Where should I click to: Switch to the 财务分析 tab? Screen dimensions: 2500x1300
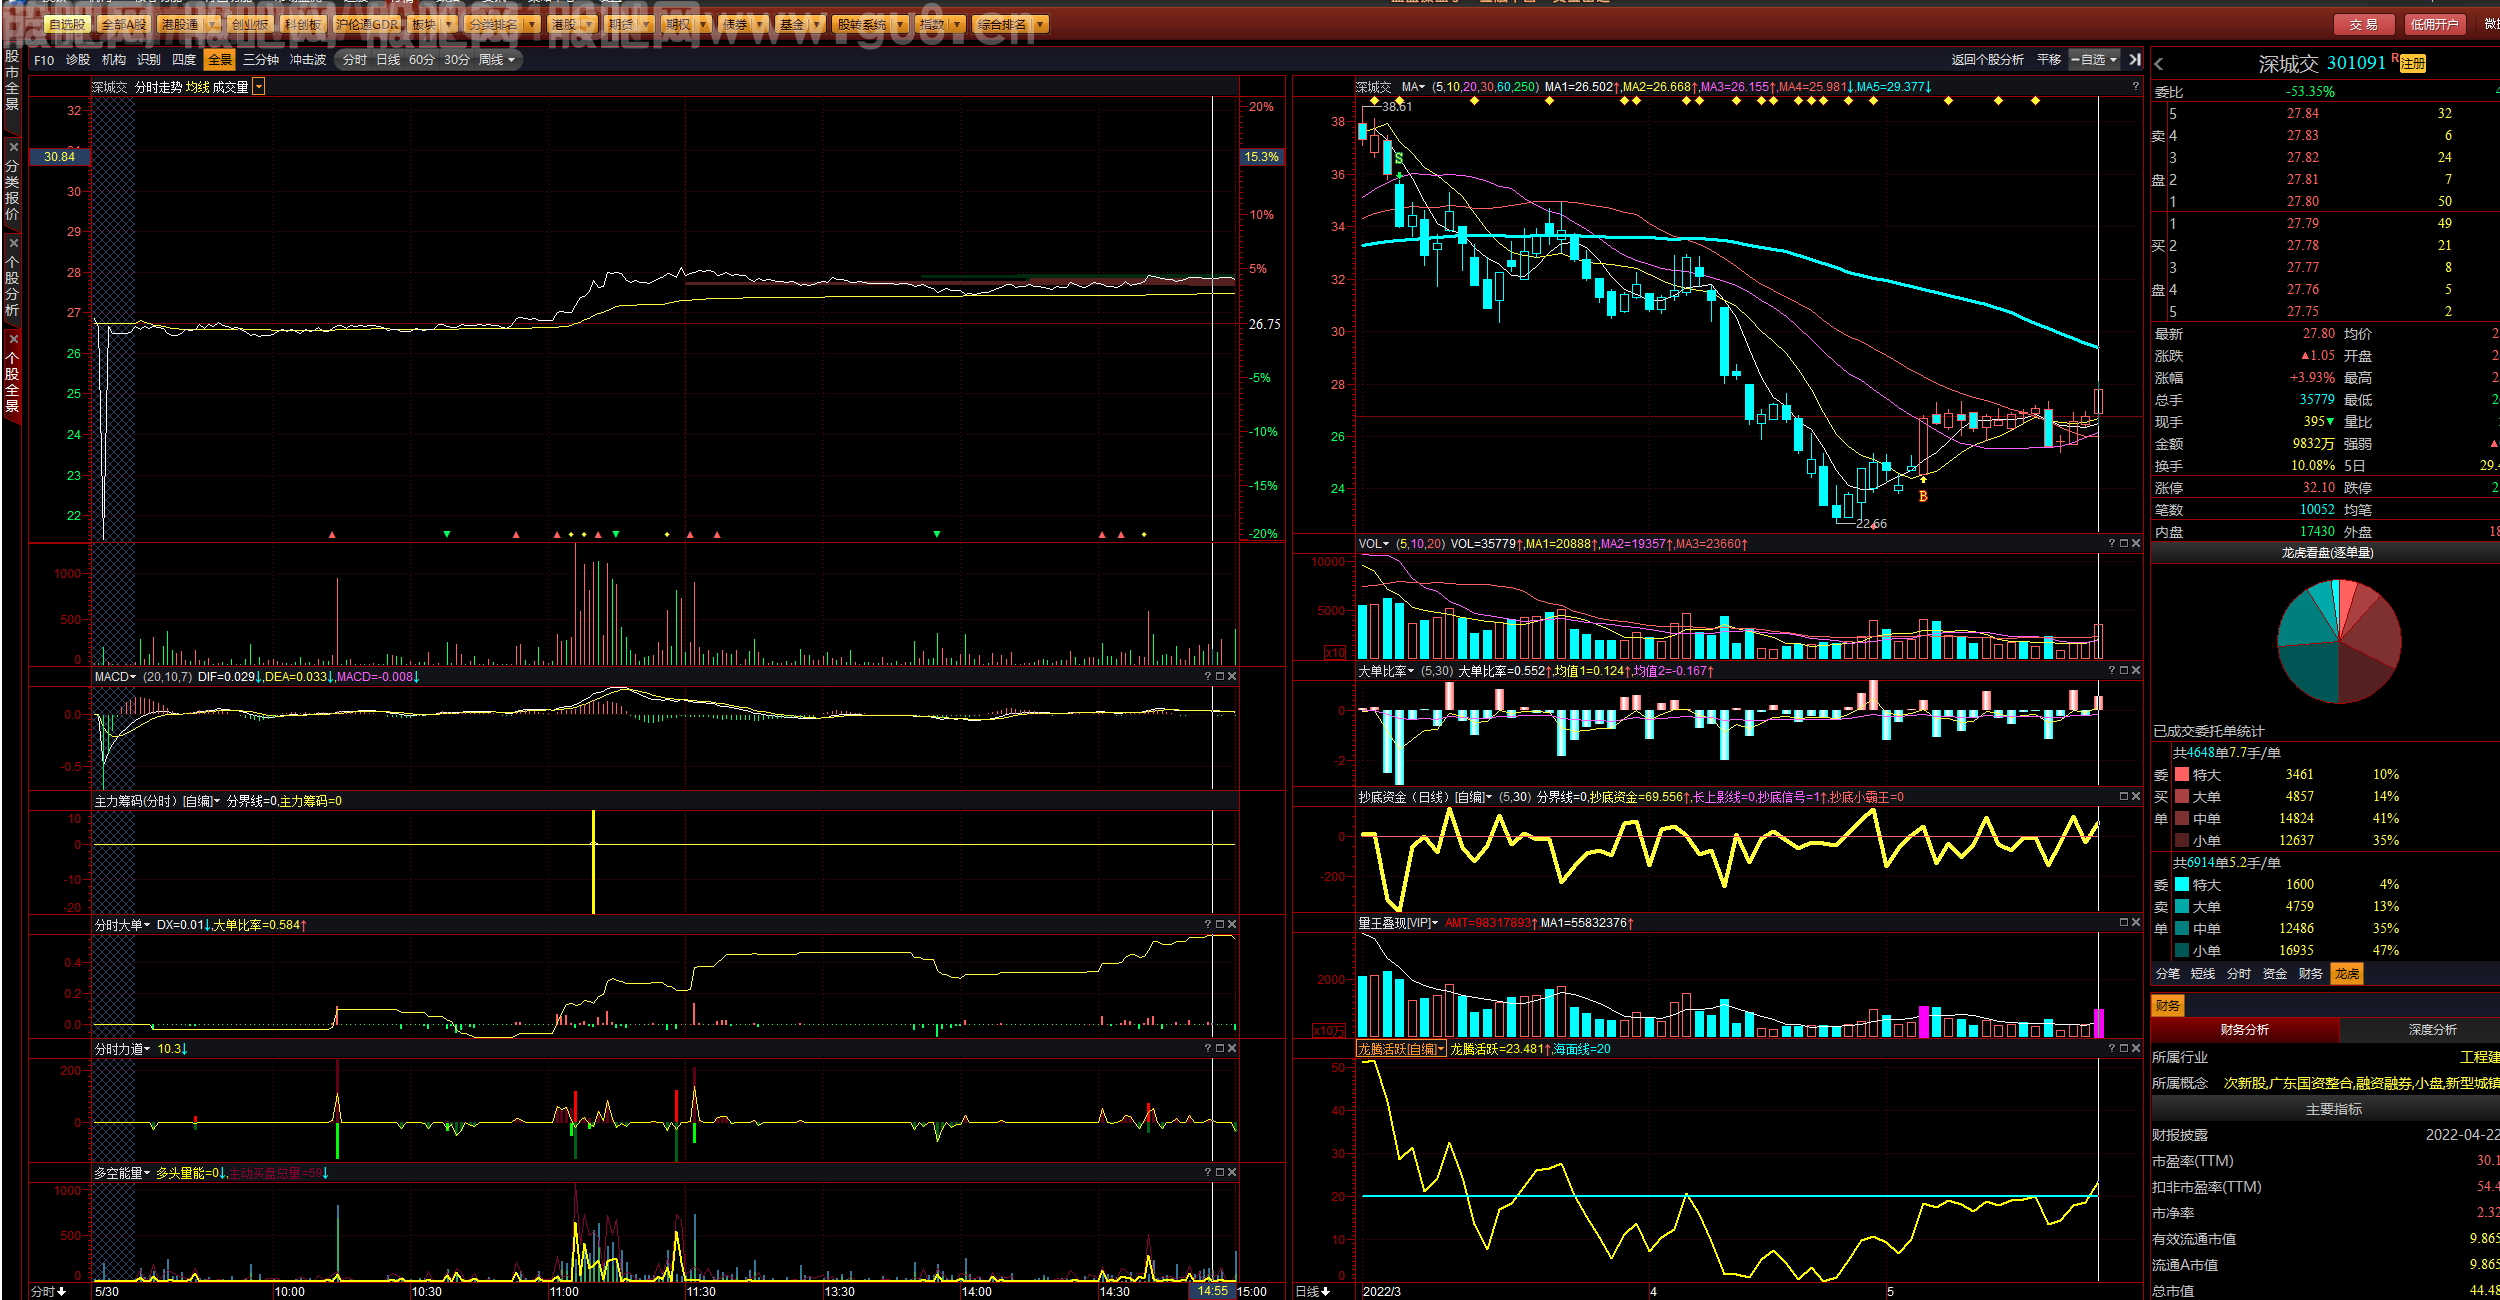point(2245,1030)
